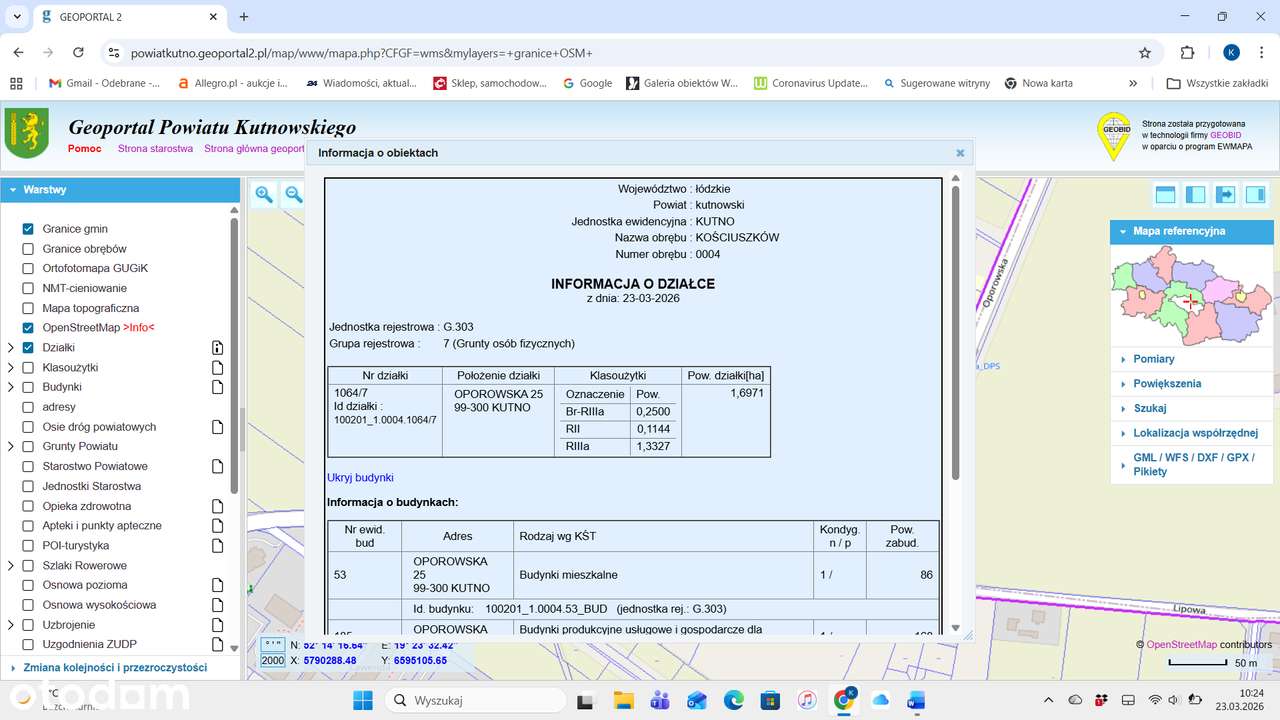The image size is (1280, 720).
Task: Close the Informacja o obiektach dialog
Action: [x=960, y=153]
